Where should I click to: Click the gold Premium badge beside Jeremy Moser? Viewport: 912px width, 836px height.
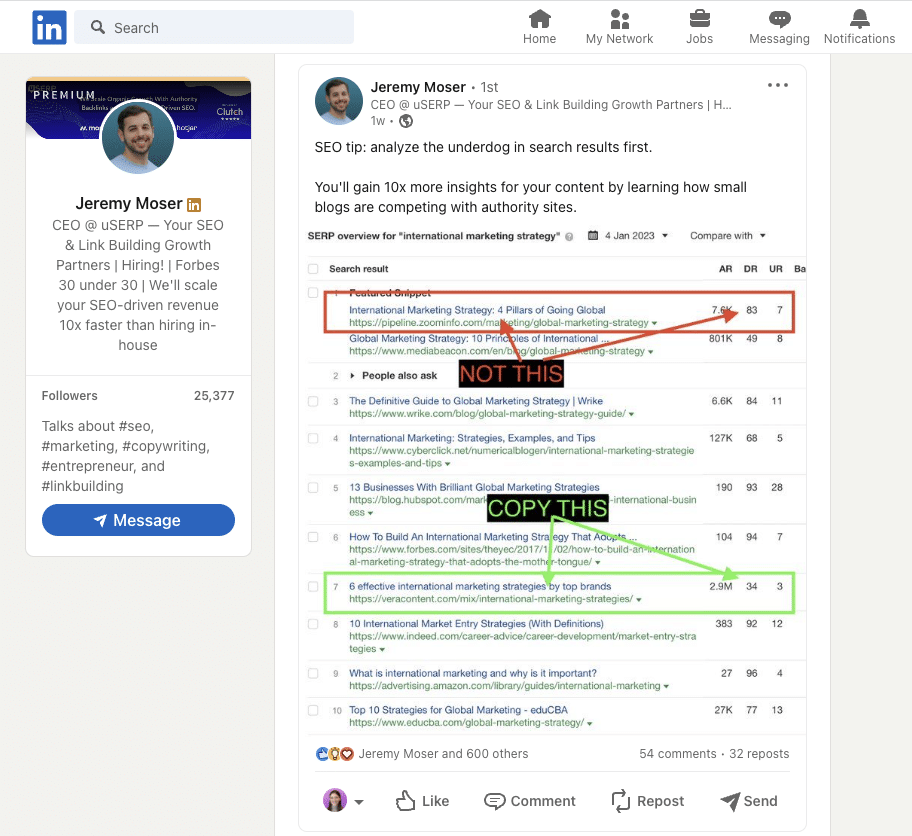point(194,205)
